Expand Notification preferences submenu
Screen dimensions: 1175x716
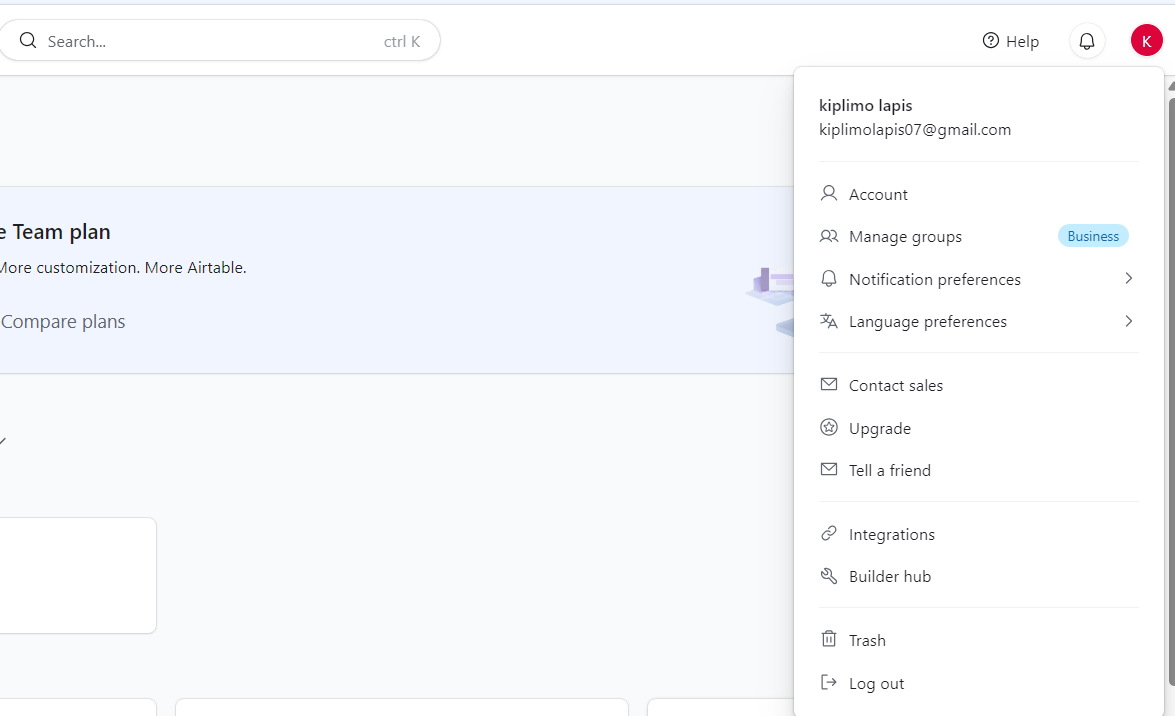1128,278
